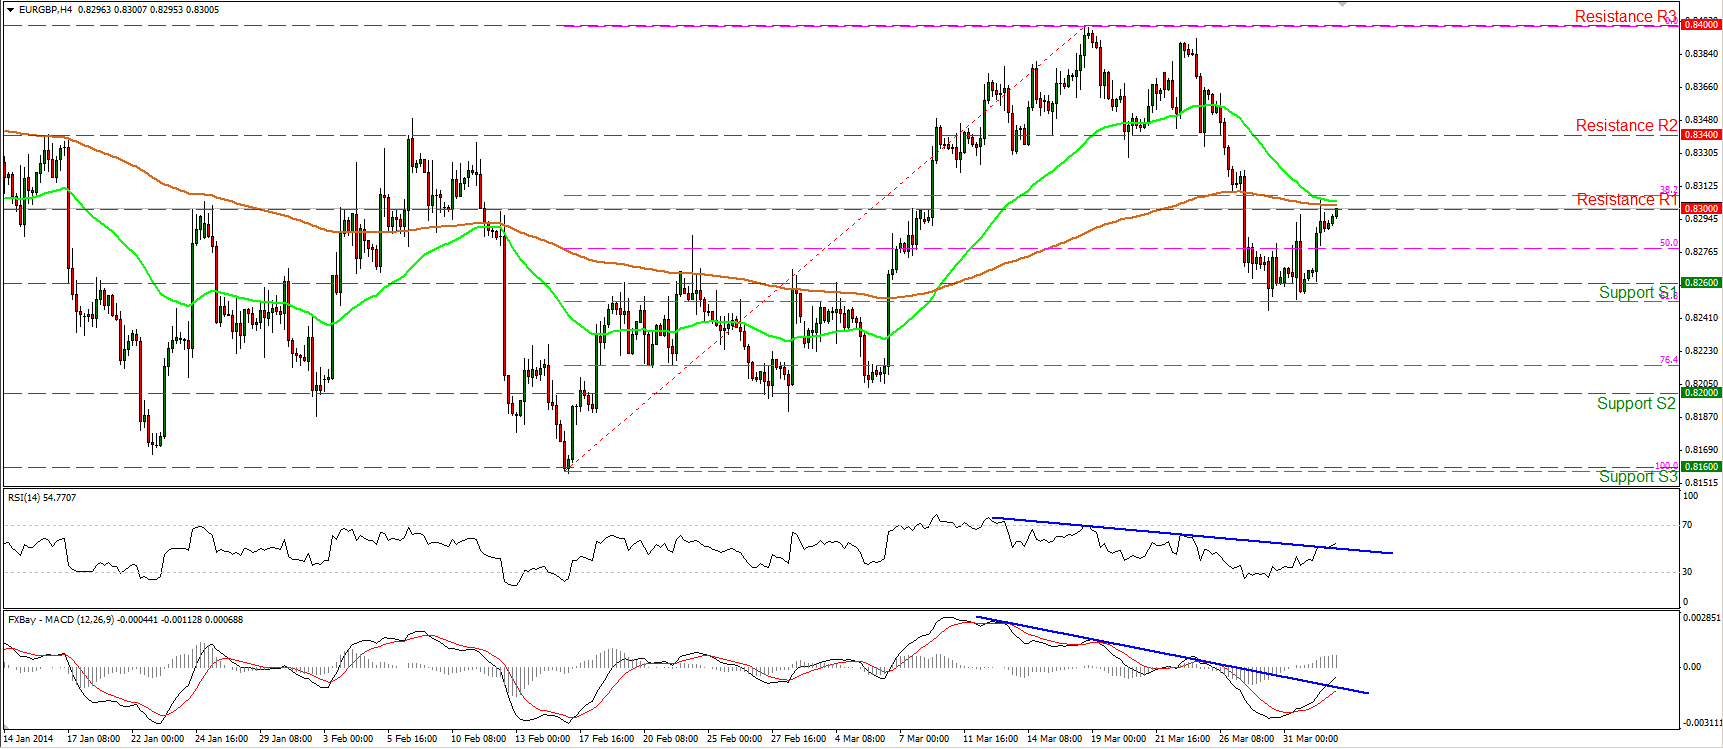Screen dimensions: 1723x749
Task: Select the Resistance R1 label
Action: 1627,200
